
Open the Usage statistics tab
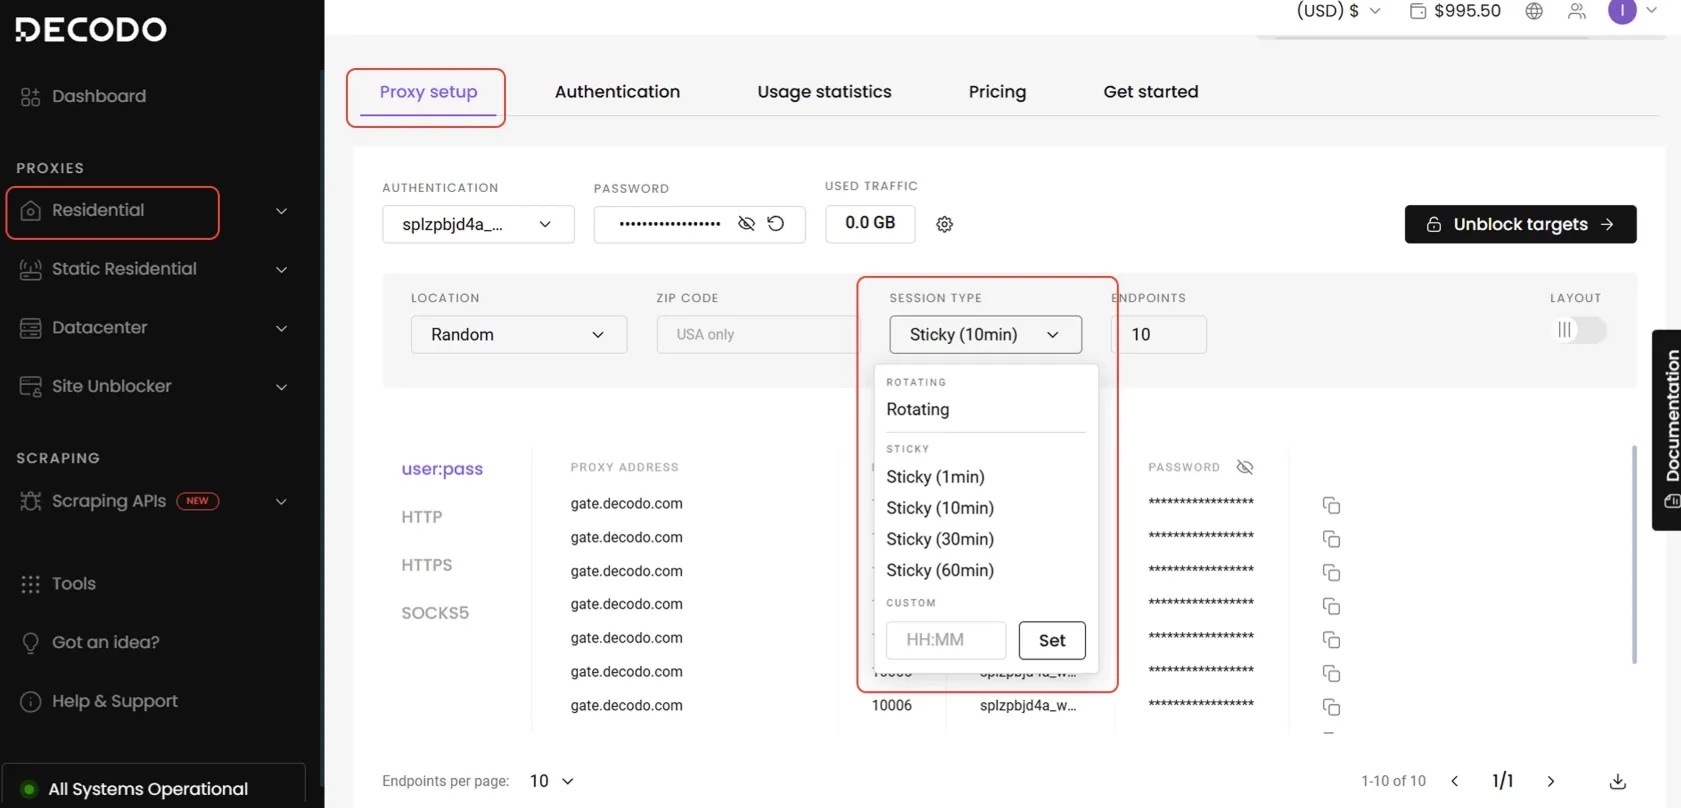(824, 92)
